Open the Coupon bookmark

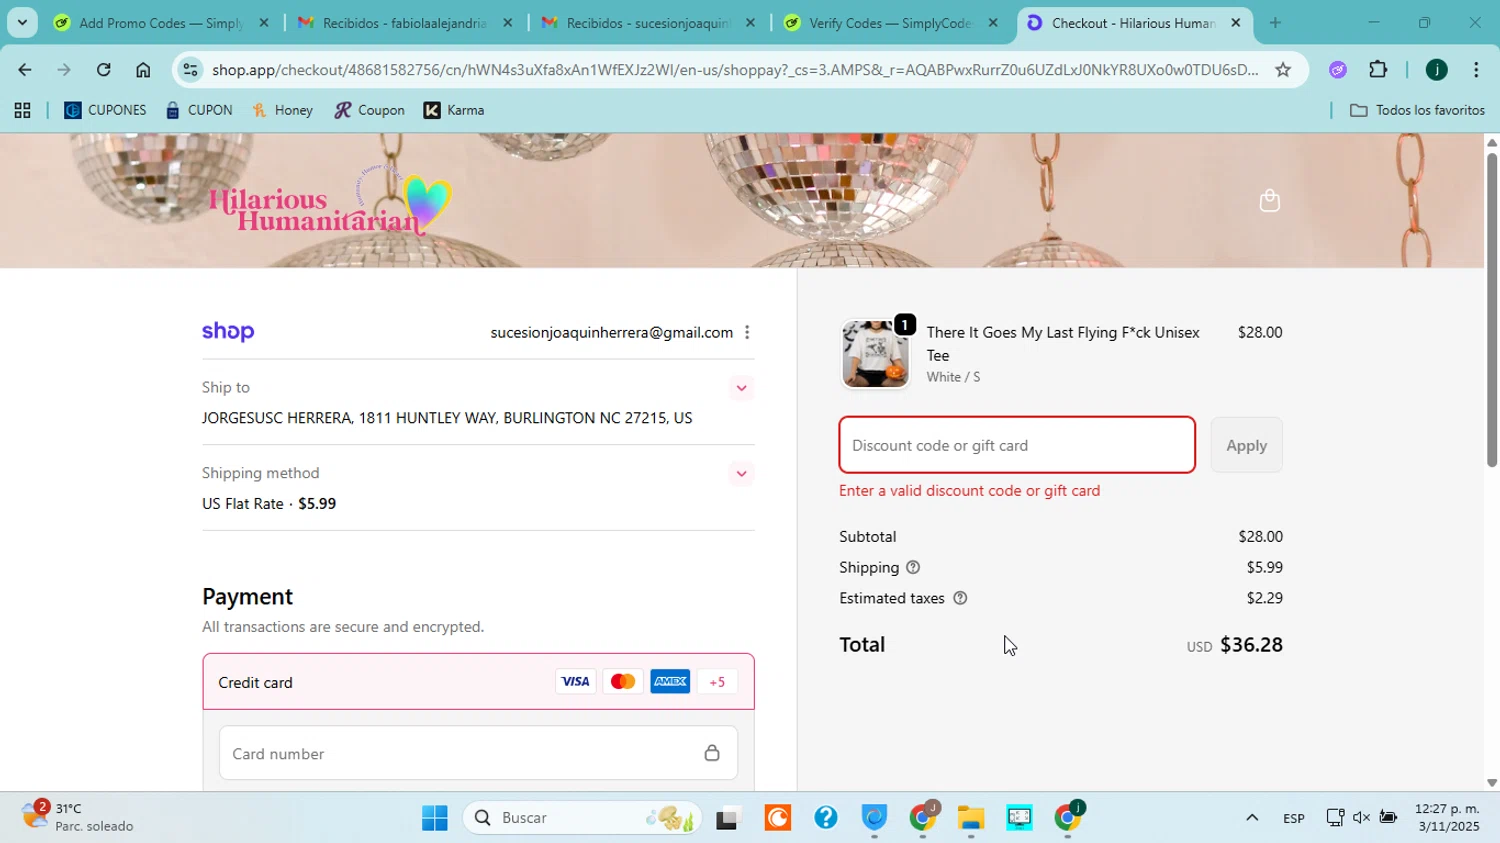tap(370, 111)
